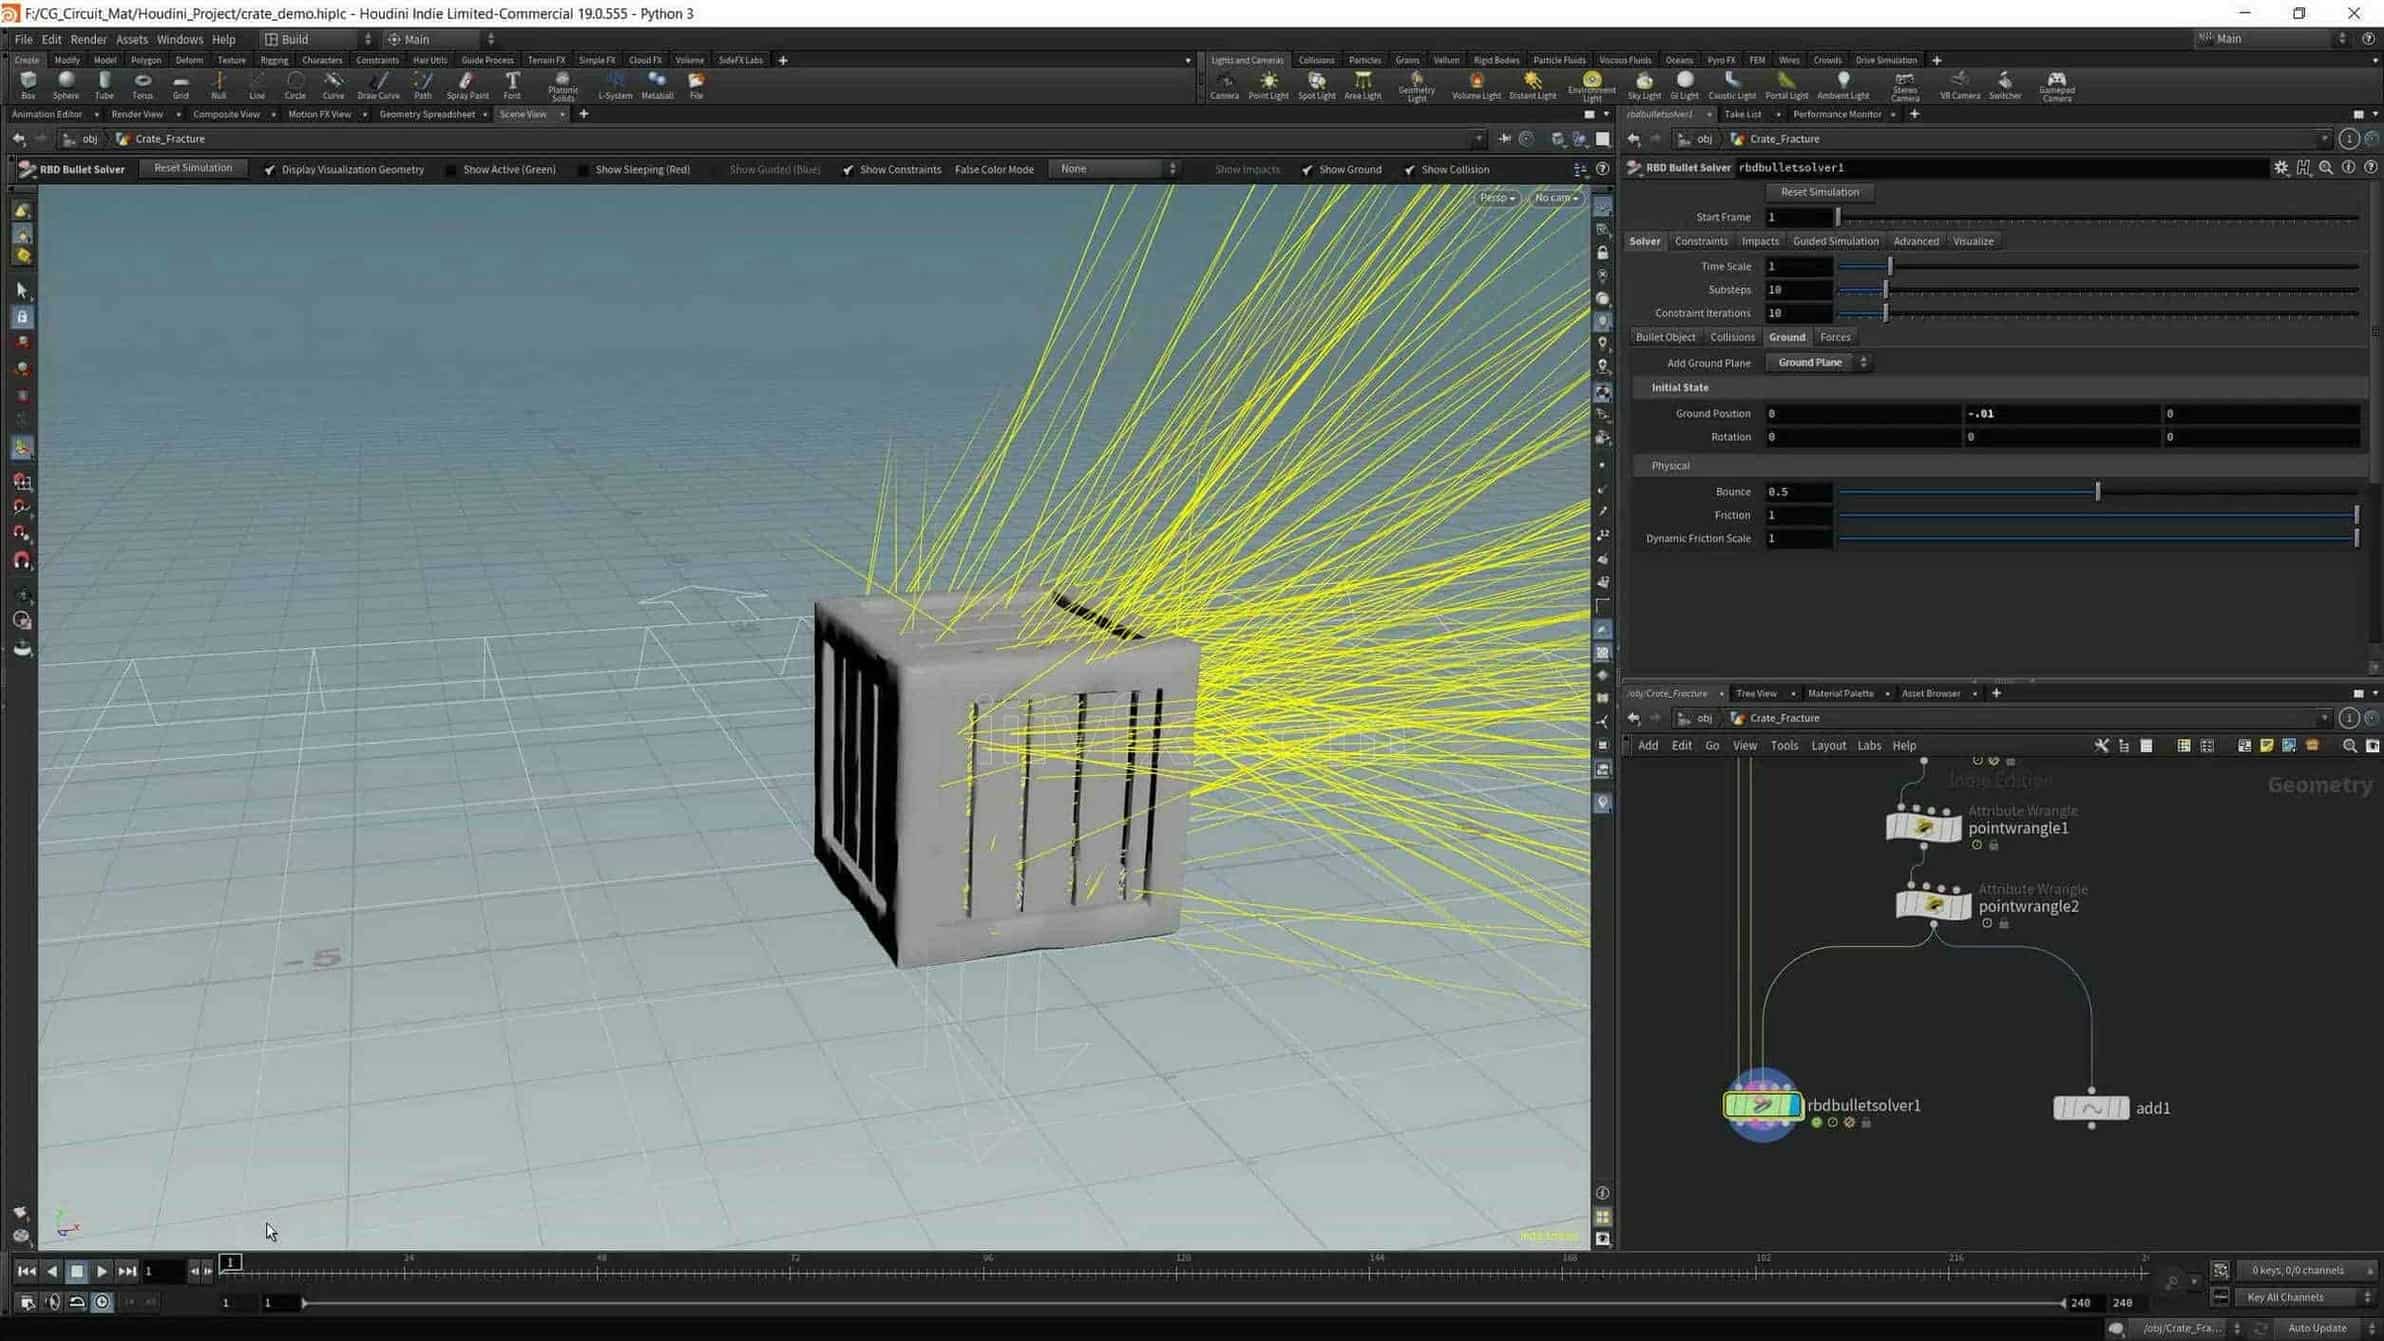Screen dimensions: 2384x1341
Task: Toggle Show Ground checkbox
Action: pyautogui.click(x=1307, y=169)
